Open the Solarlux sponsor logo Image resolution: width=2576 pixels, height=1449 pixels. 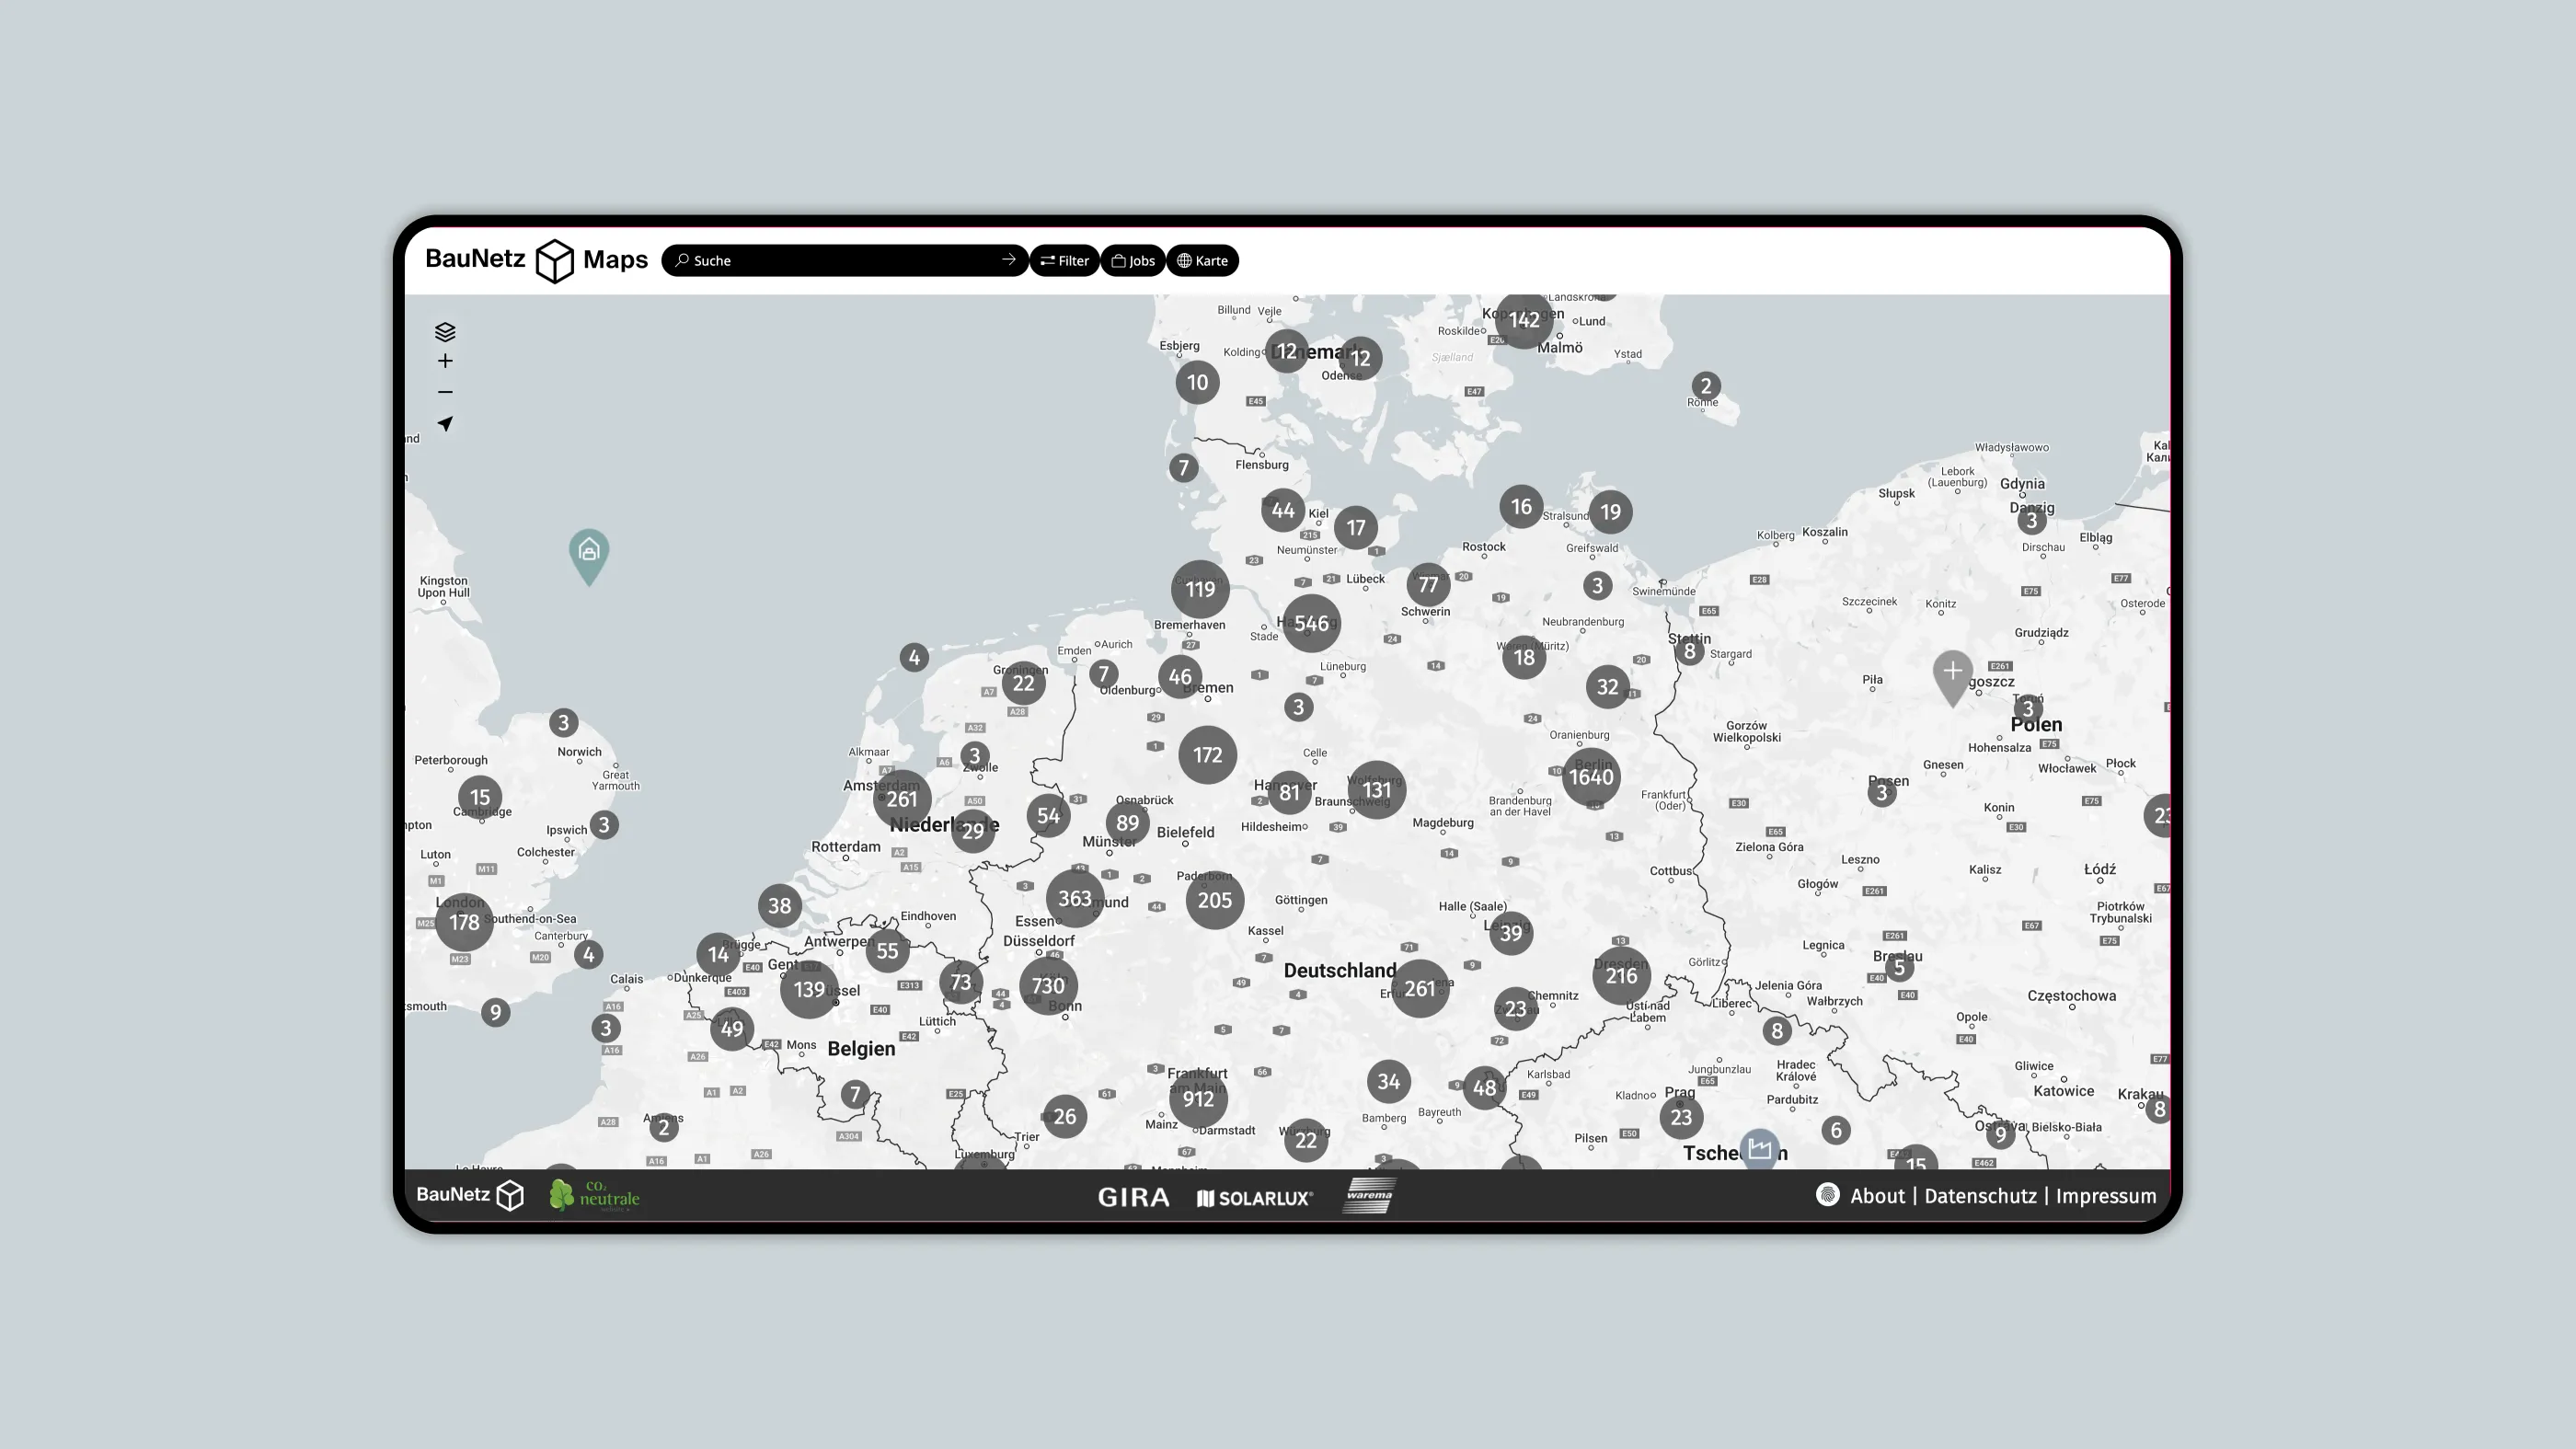(x=1254, y=1198)
